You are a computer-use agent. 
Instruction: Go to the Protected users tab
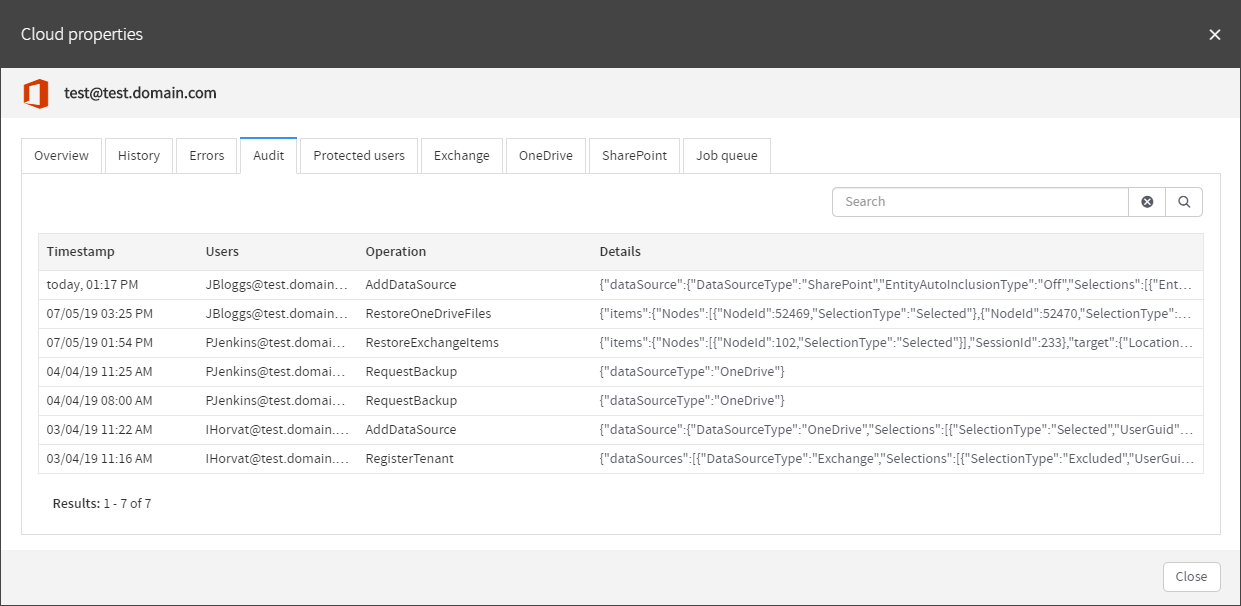coord(359,156)
